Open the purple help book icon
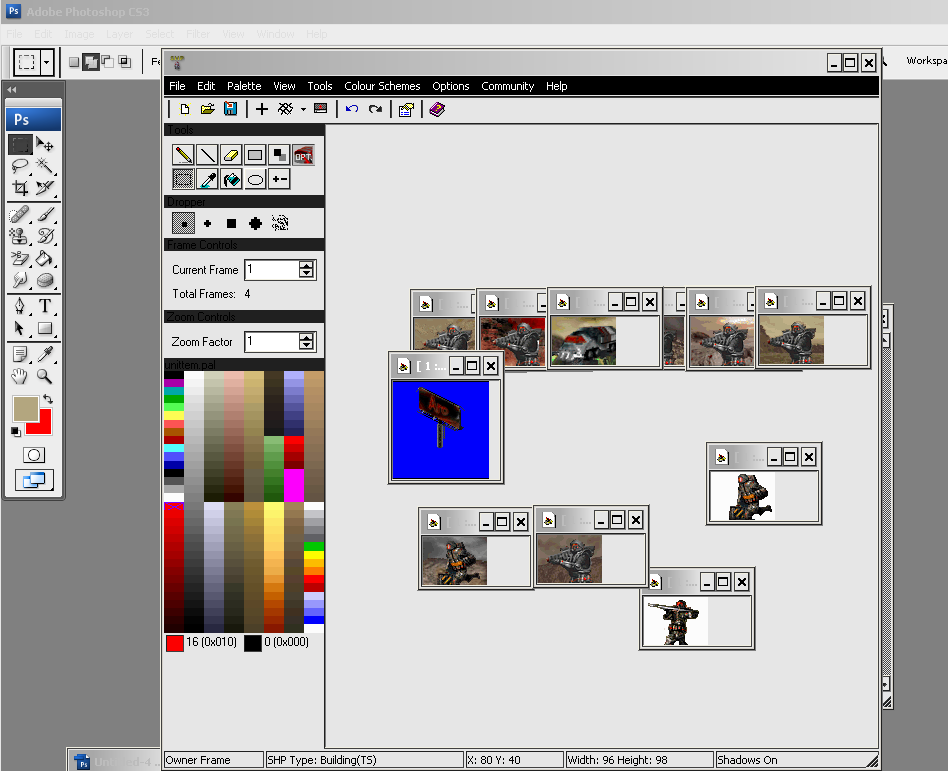Image resolution: width=948 pixels, height=771 pixels. (x=437, y=109)
